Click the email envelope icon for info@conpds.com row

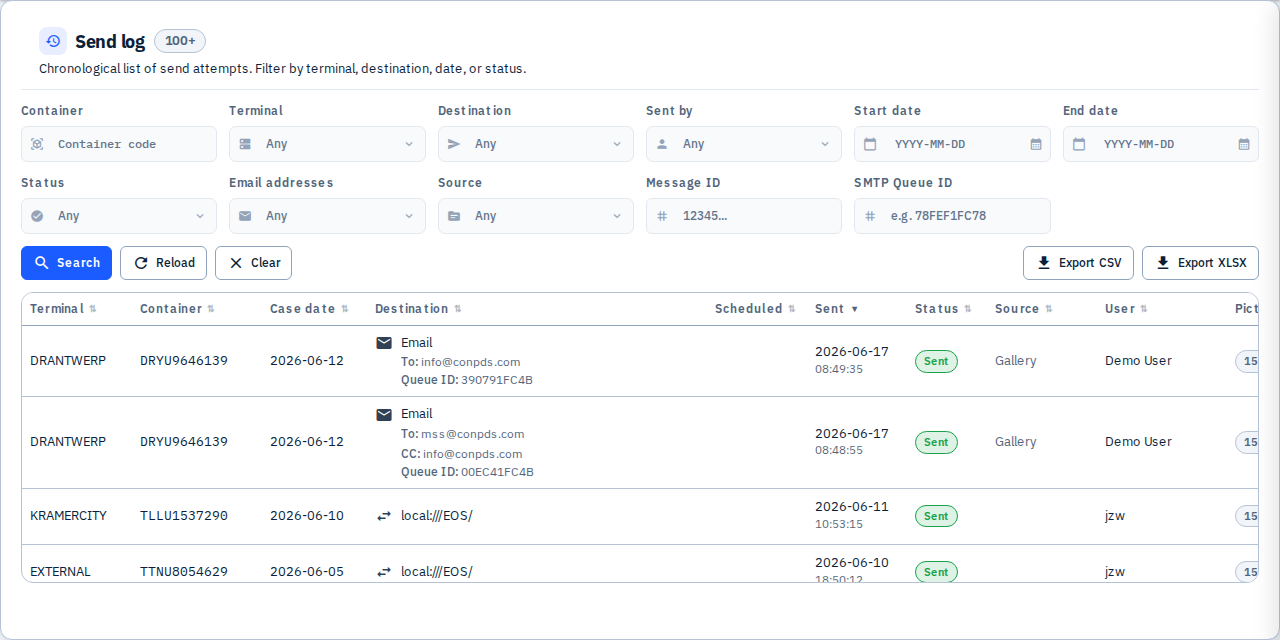(384, 343)
